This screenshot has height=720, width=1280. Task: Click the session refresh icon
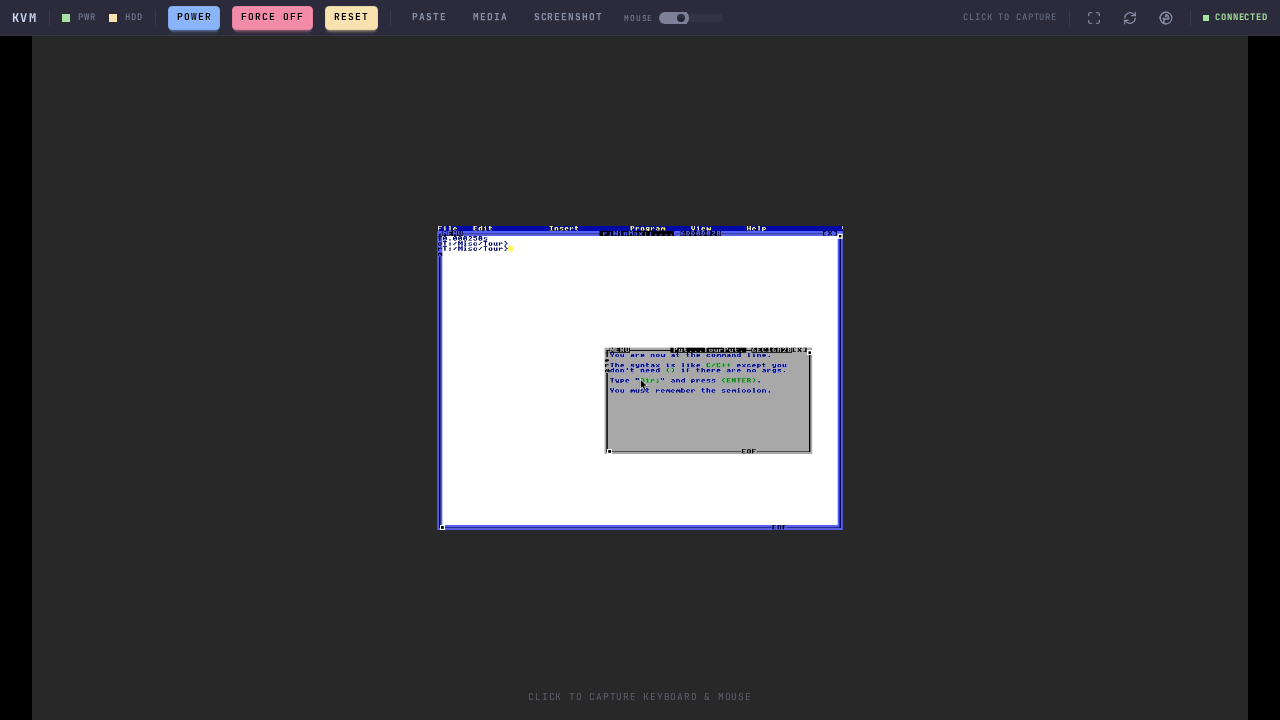pos(1130,17)
